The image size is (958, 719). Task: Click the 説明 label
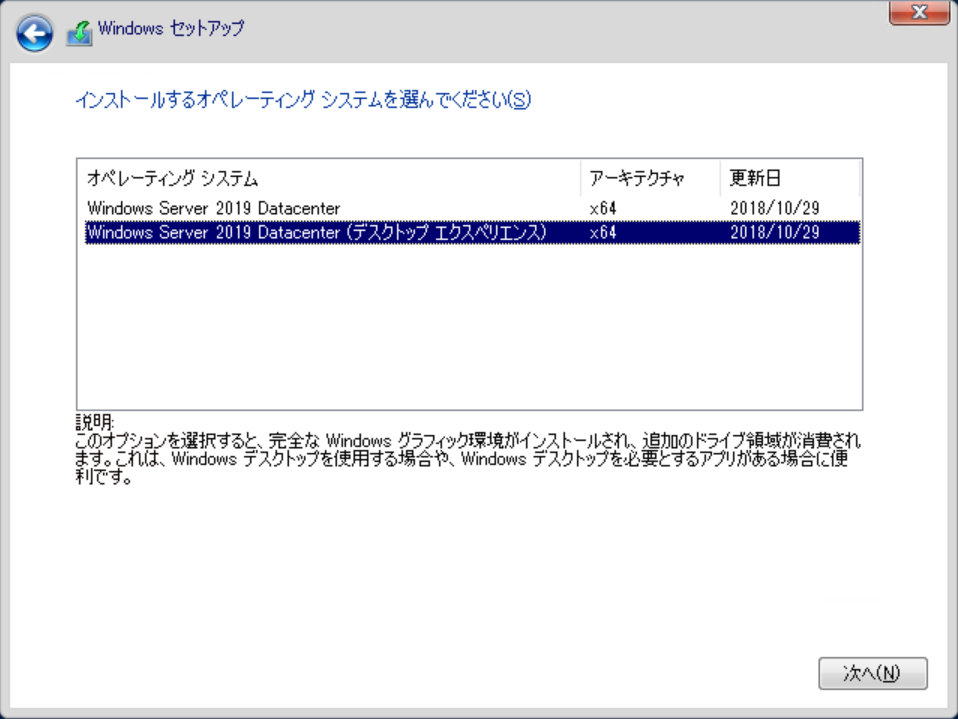pyautogui.click(x=94, y=422)
